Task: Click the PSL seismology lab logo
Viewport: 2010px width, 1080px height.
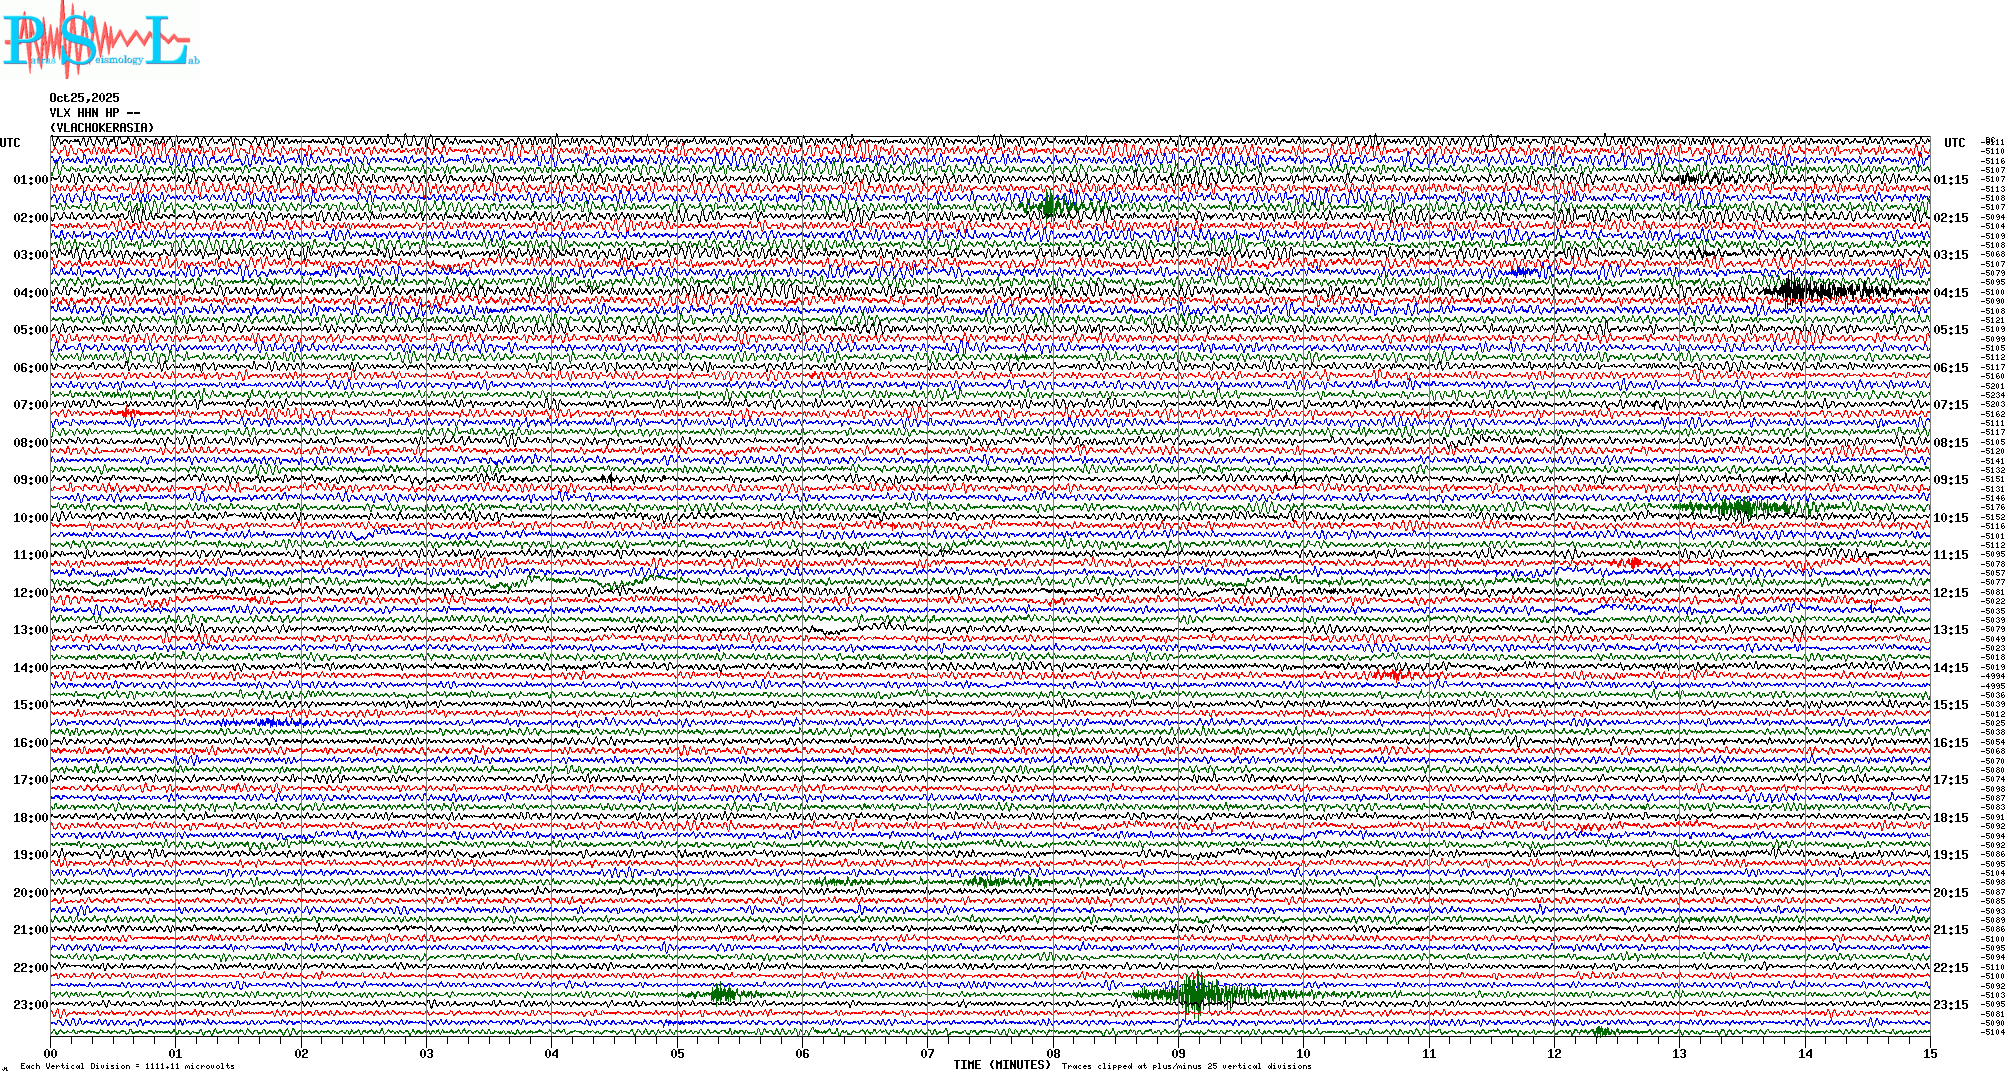Action: (100, 38)
